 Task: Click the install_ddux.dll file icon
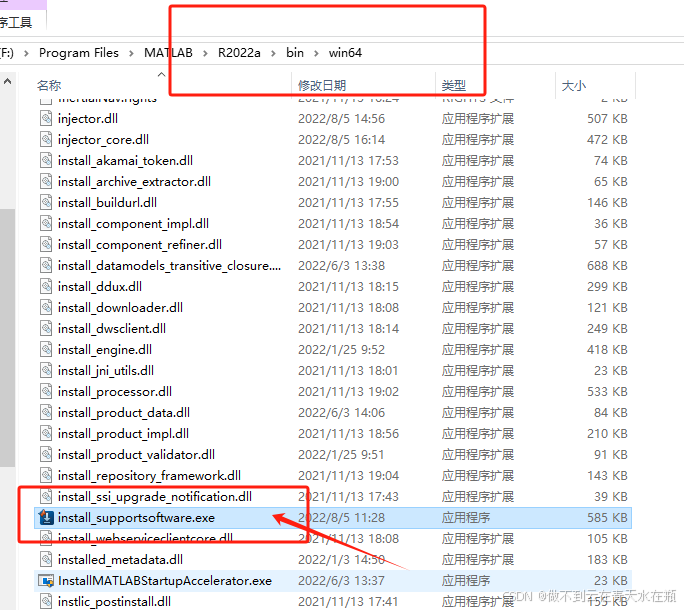coord(46,286)
